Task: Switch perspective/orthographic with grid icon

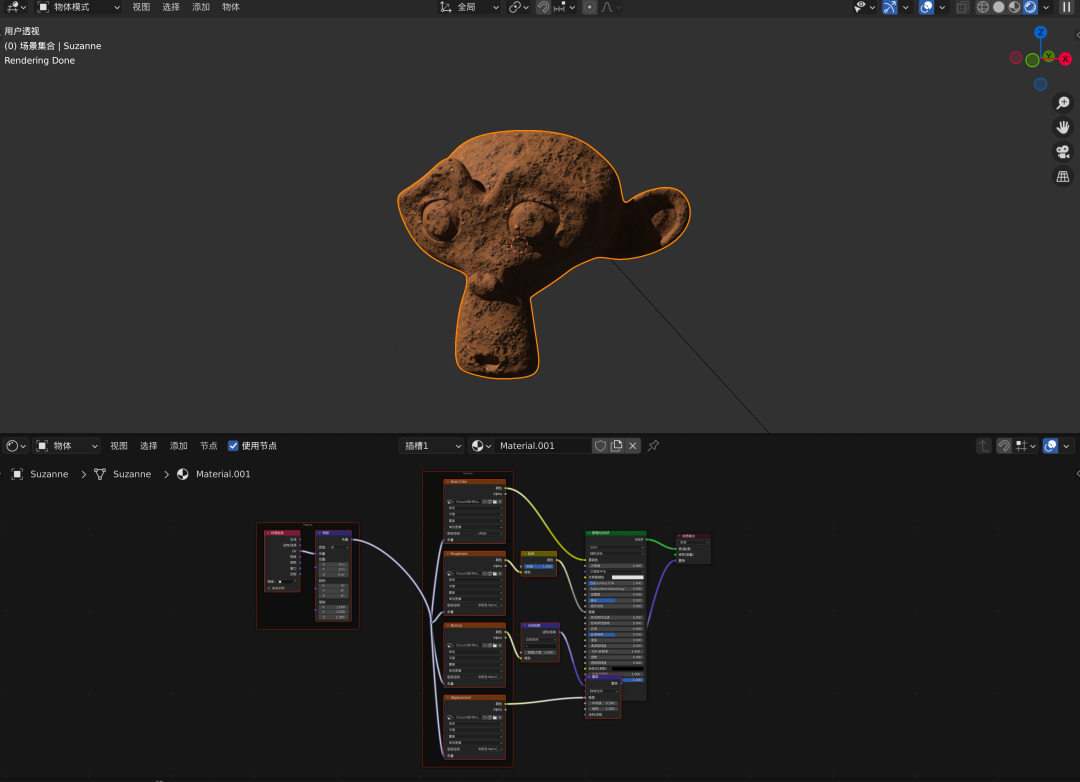Action: [x=1063, y=177]
